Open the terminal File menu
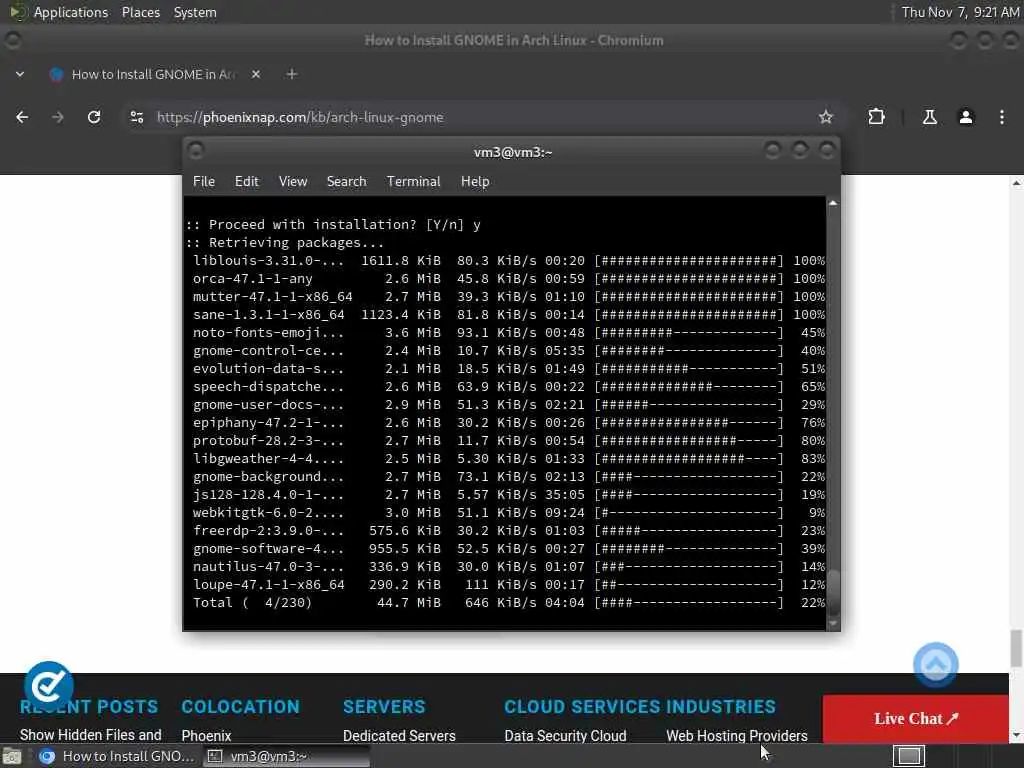 pyautogui.click(x=204, y=182)
